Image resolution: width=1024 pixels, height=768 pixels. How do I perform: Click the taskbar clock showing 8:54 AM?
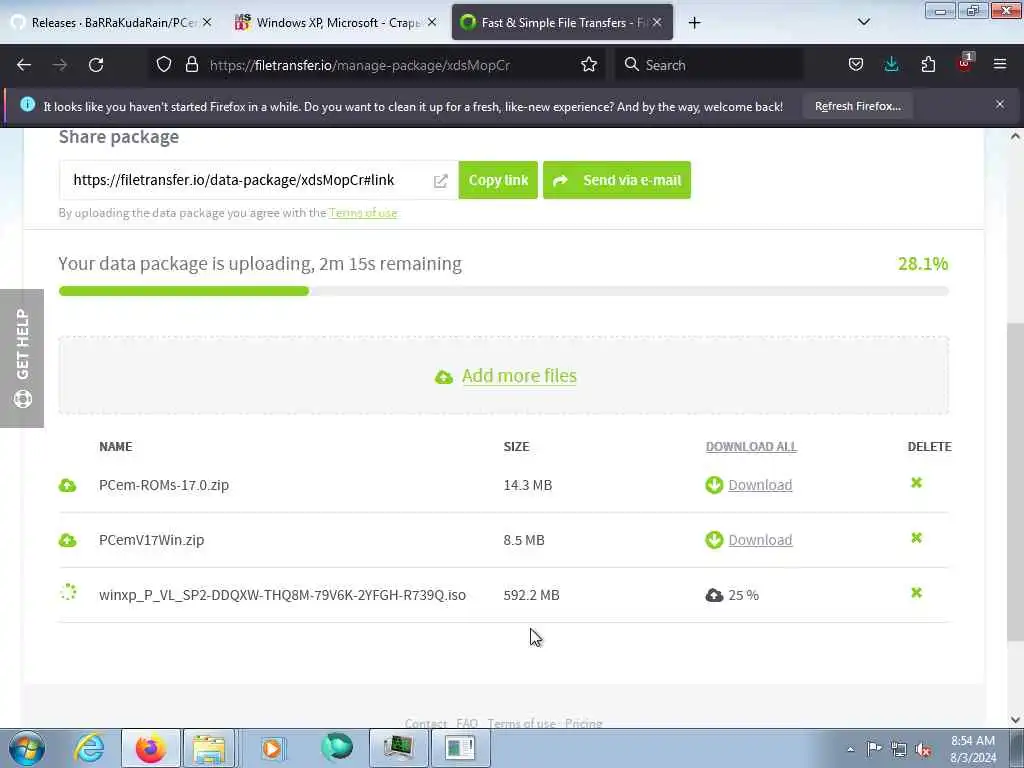click(973, 749)
